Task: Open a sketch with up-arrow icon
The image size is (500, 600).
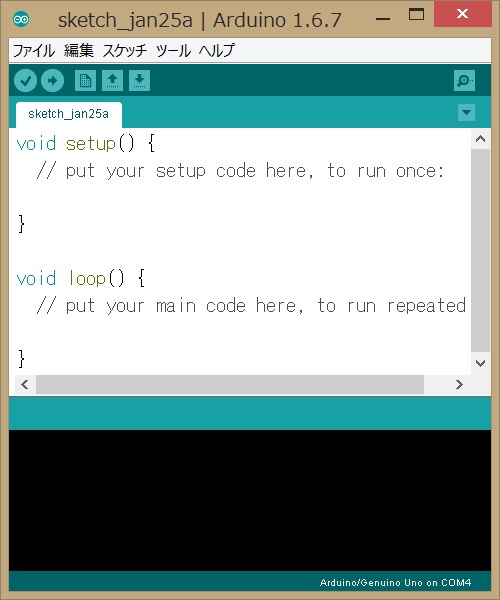Action: coord(112,81)
